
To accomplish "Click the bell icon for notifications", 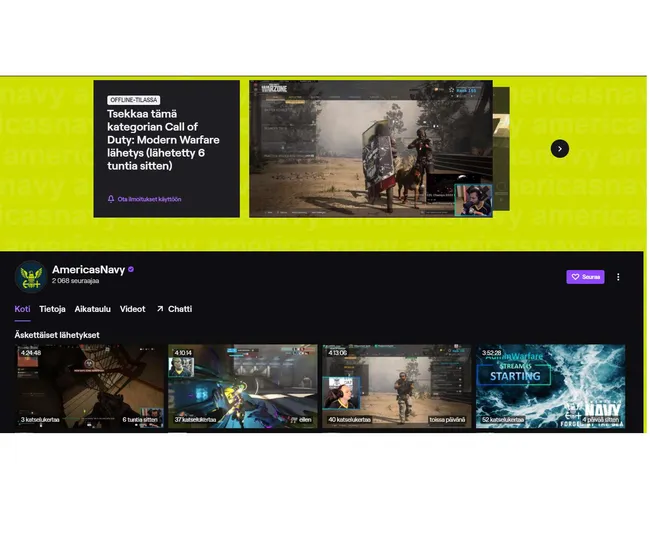I will [111, 199].
